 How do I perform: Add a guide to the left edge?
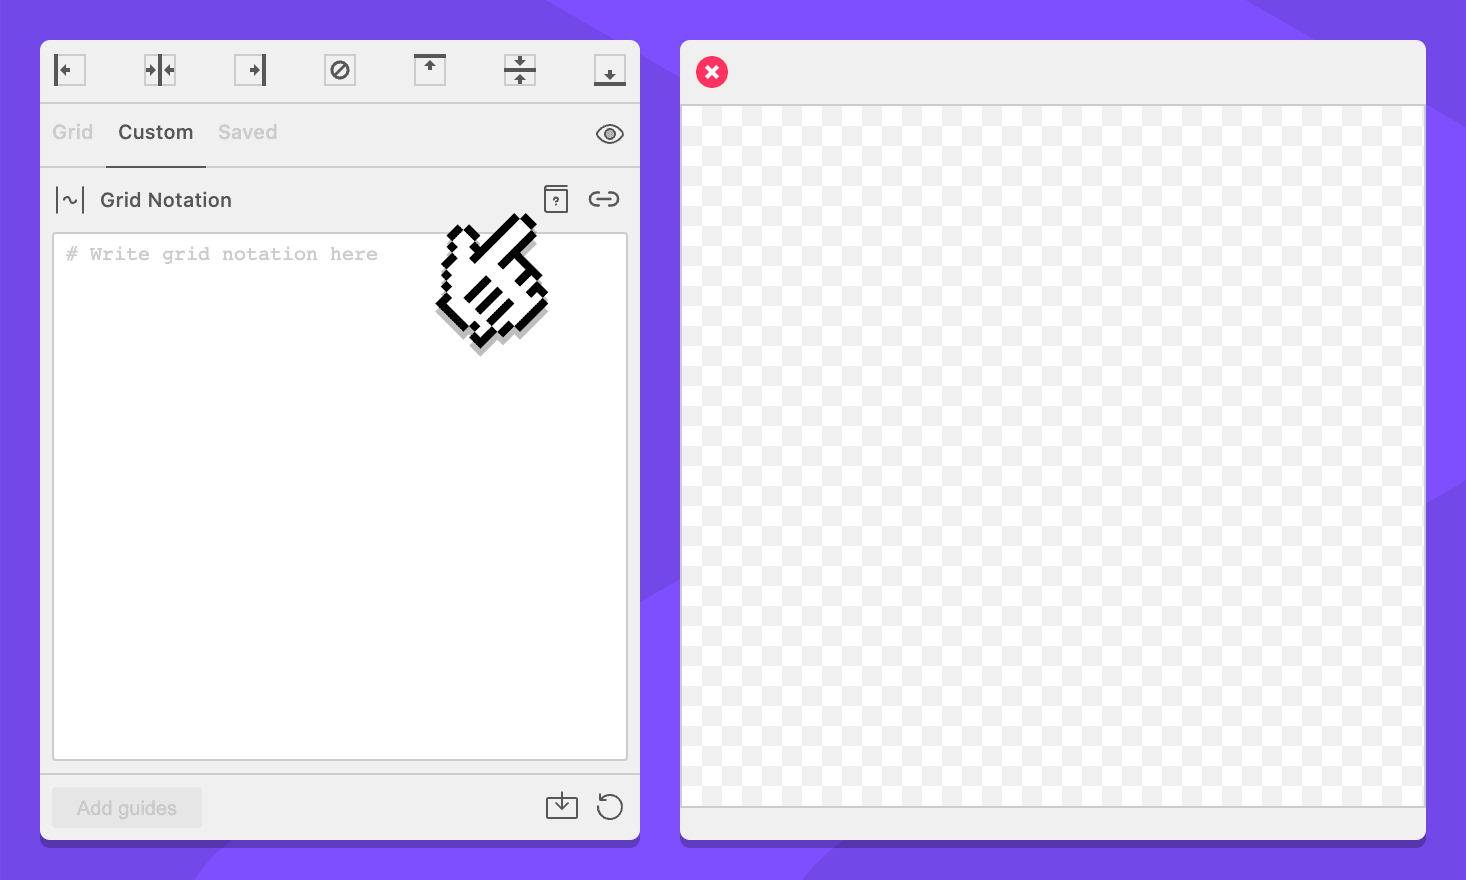(69, 70)
